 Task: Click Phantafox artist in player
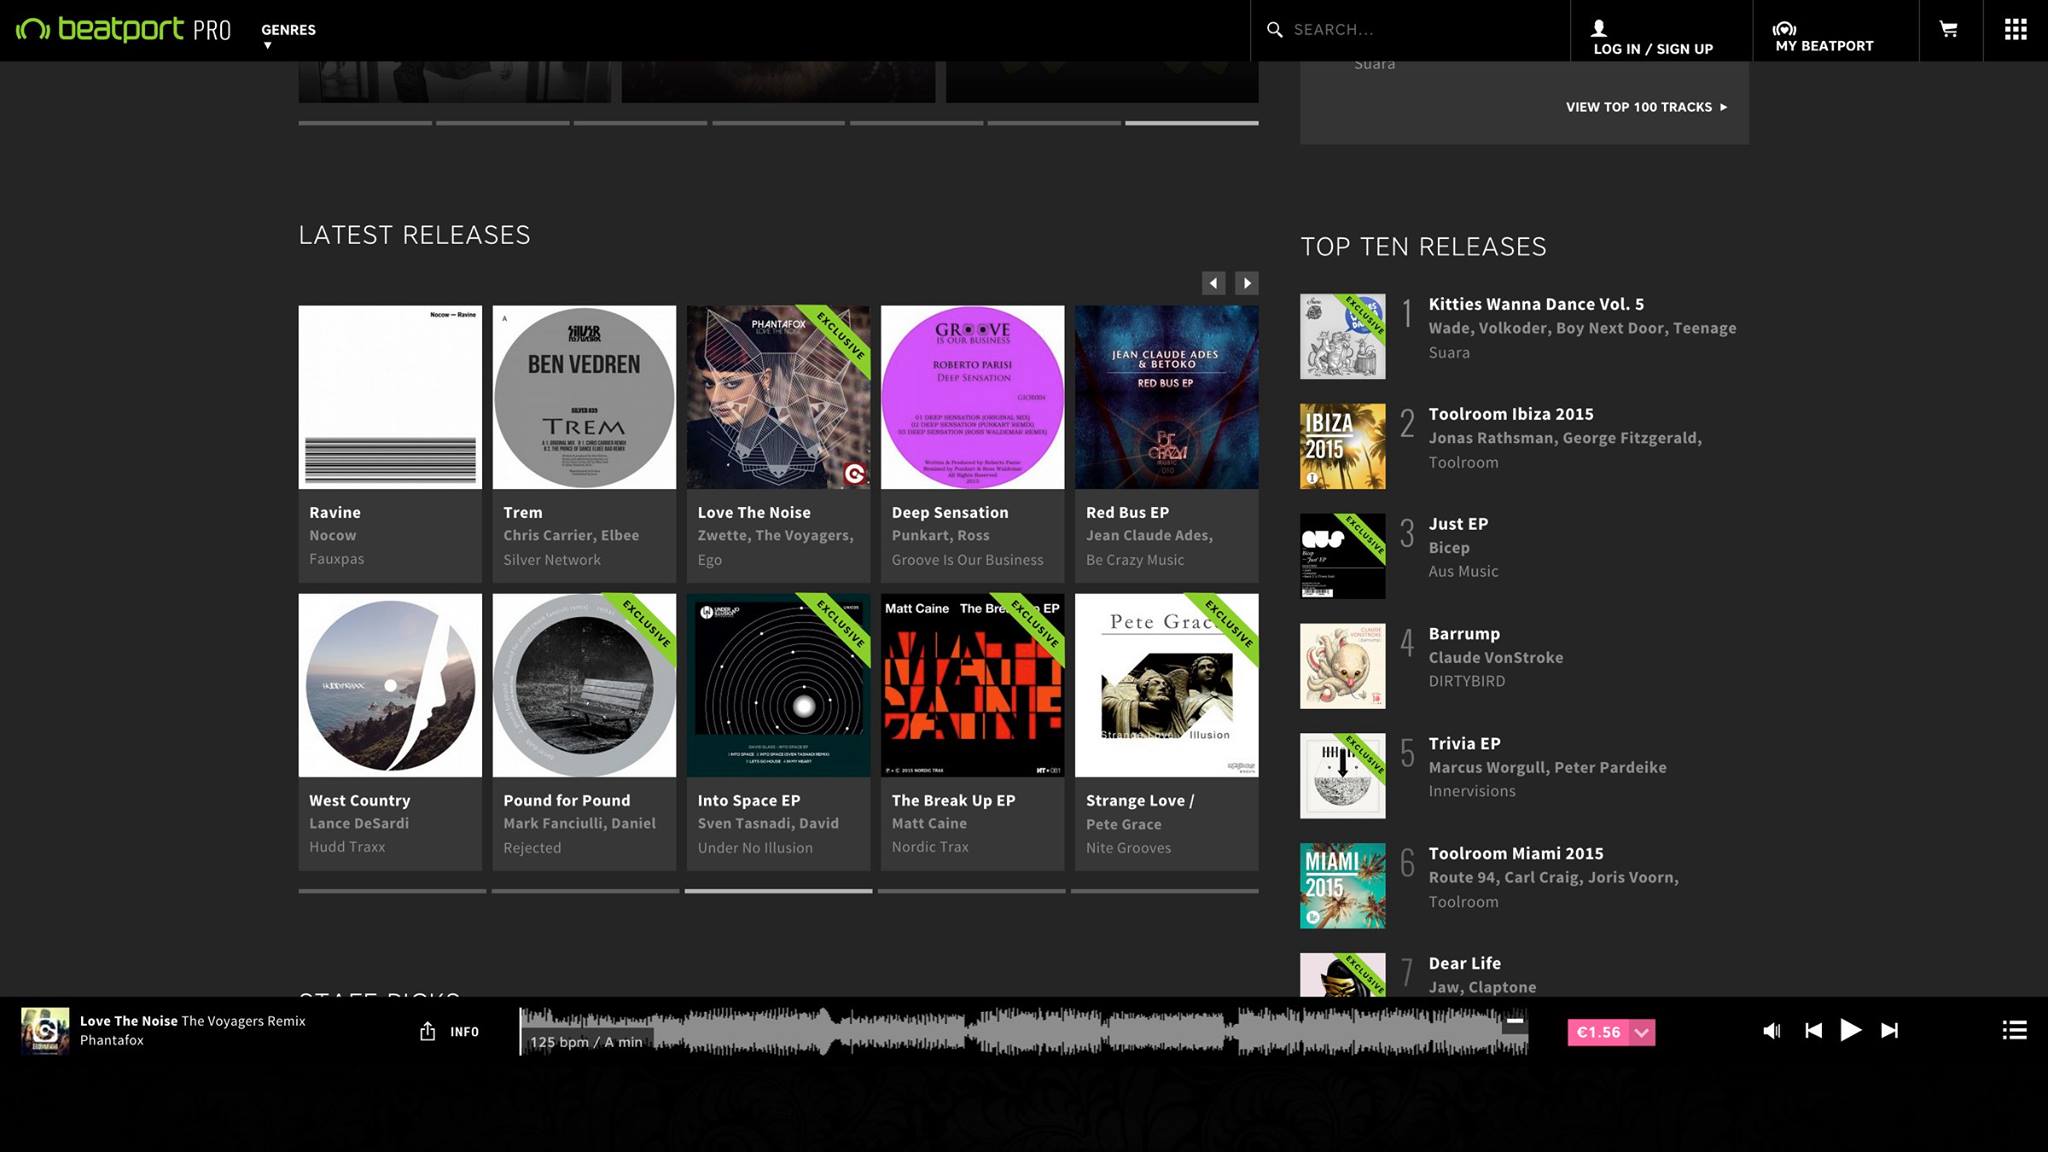point(112,1040)
